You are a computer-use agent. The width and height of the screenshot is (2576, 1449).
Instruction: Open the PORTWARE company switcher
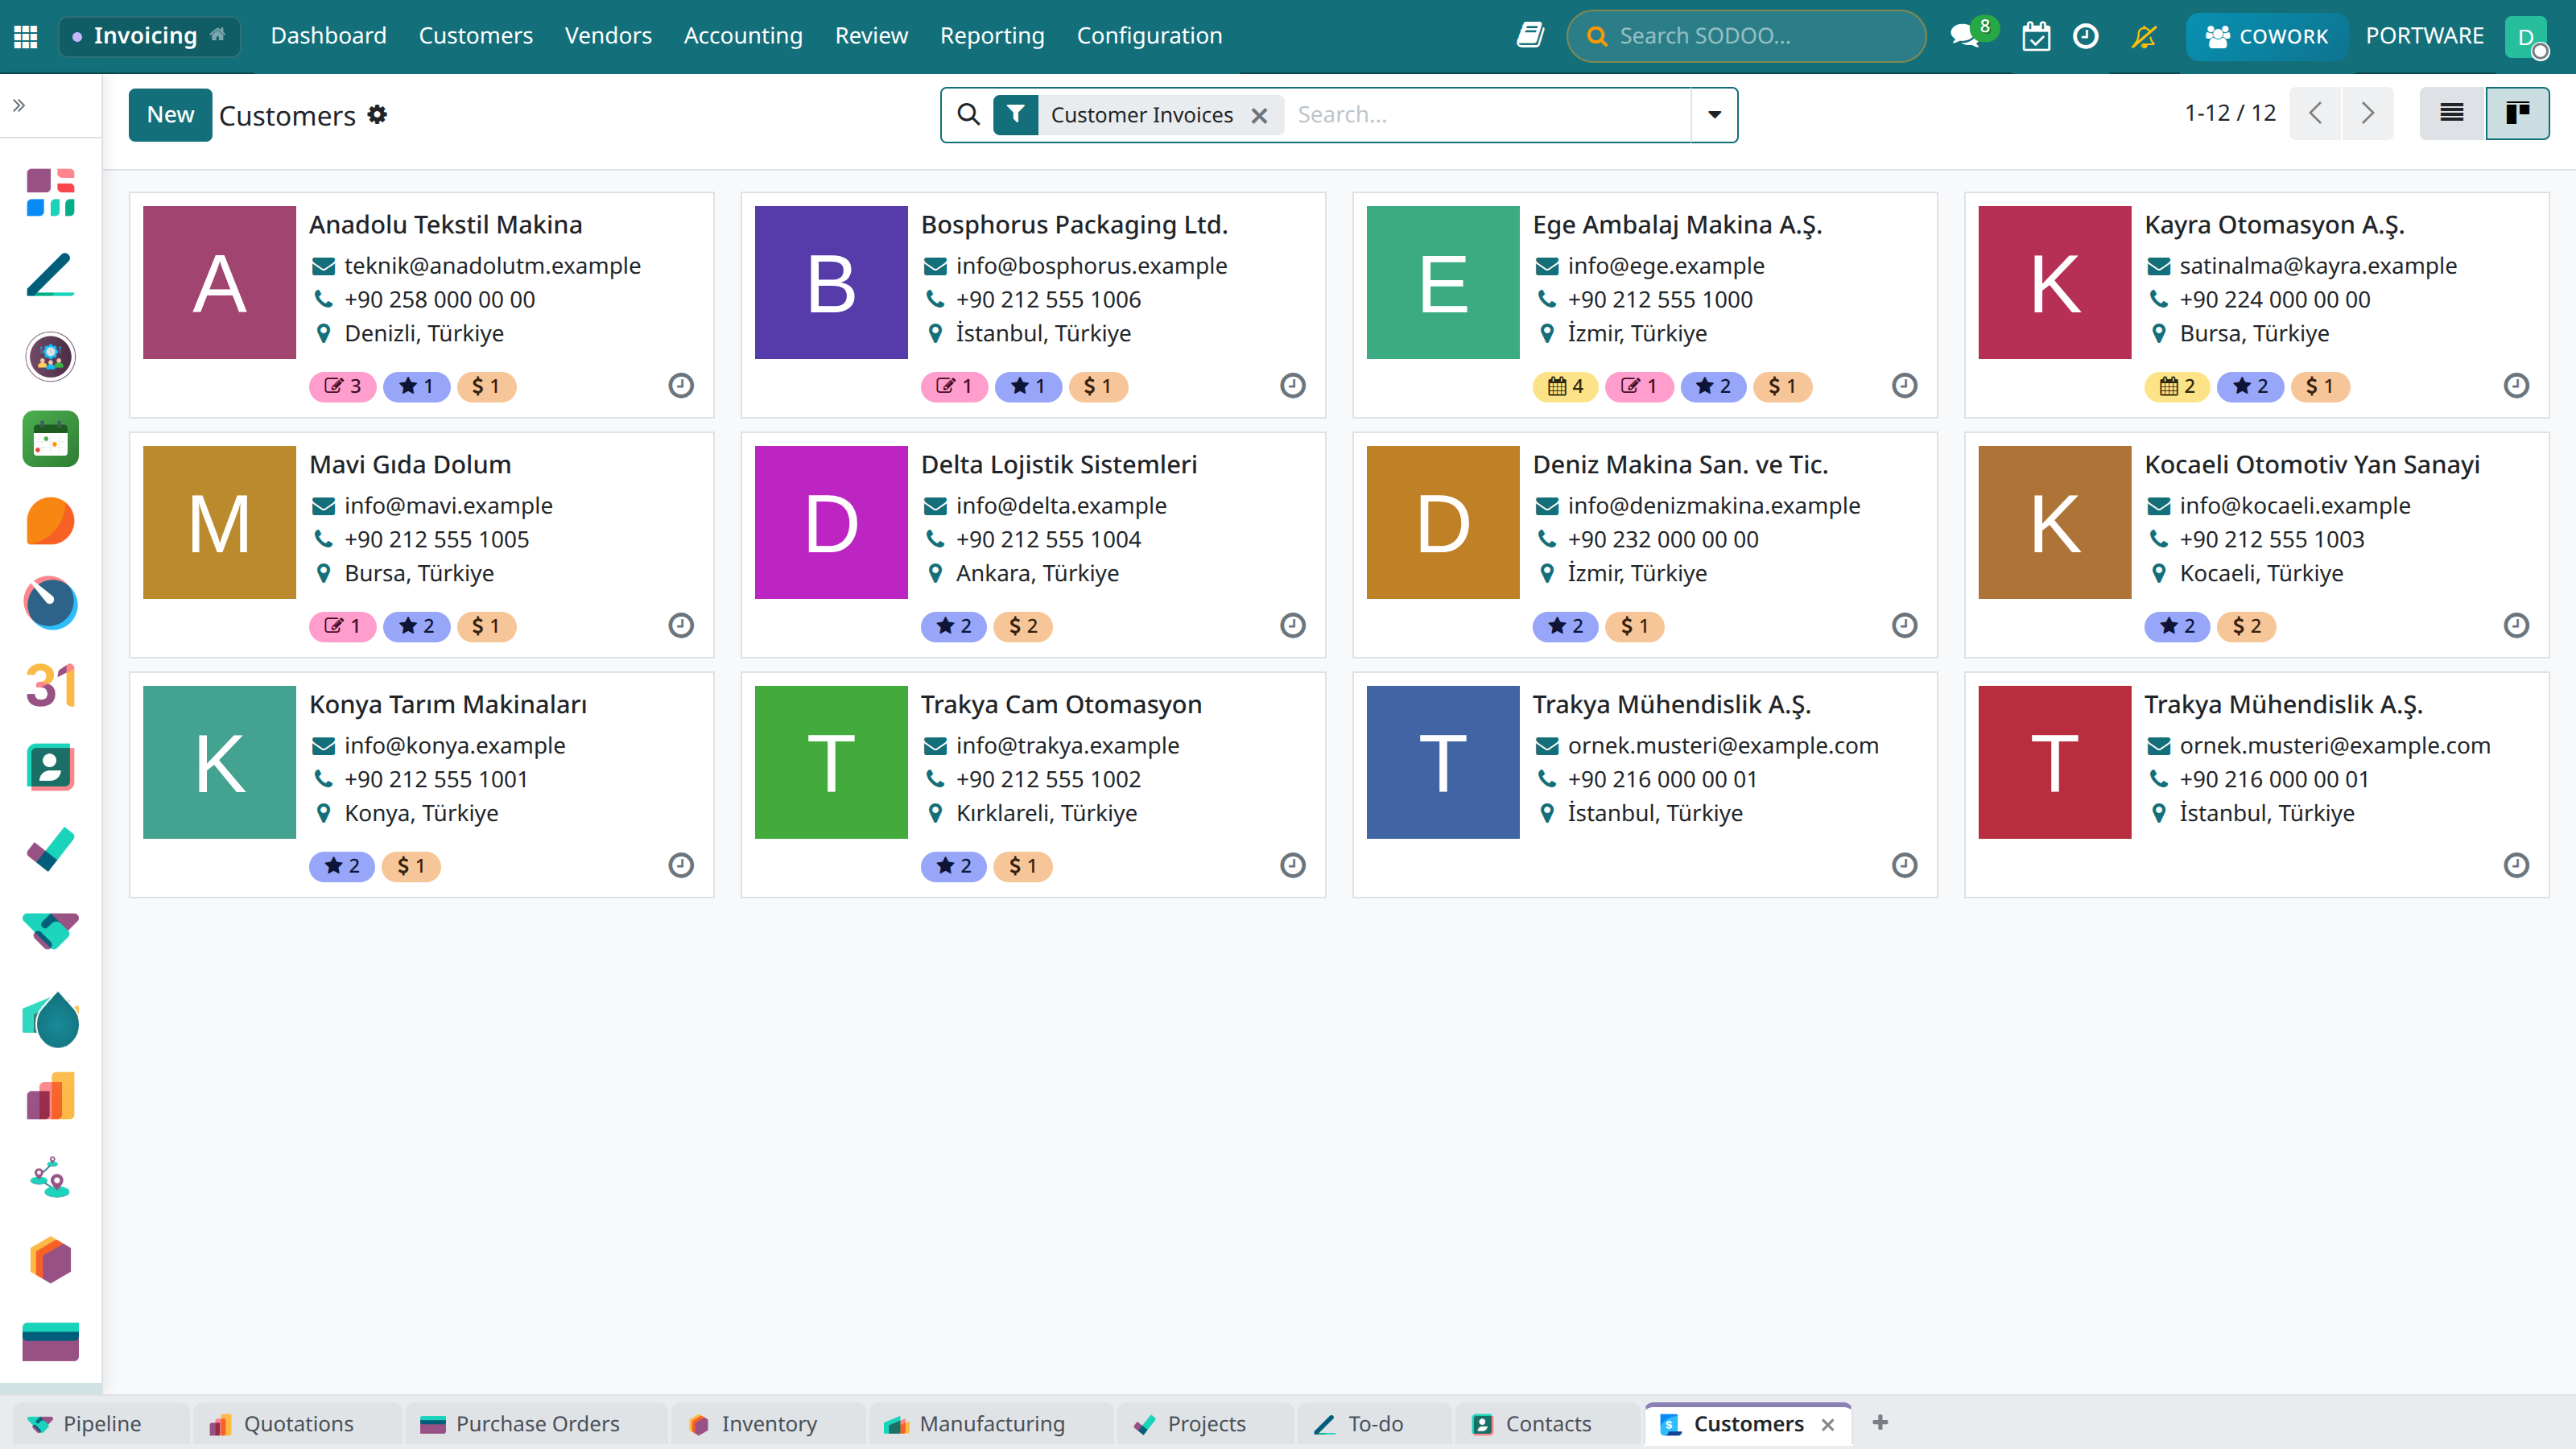click(2424, 36)
